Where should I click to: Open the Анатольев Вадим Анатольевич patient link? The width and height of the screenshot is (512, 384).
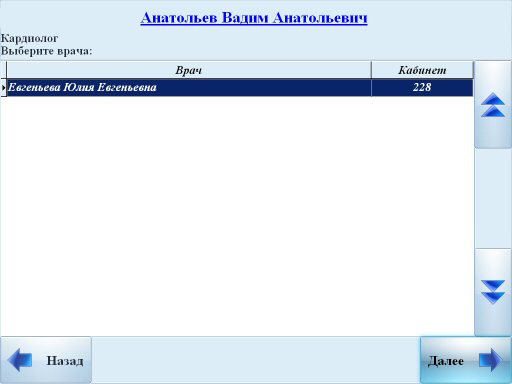pos(254,18)
